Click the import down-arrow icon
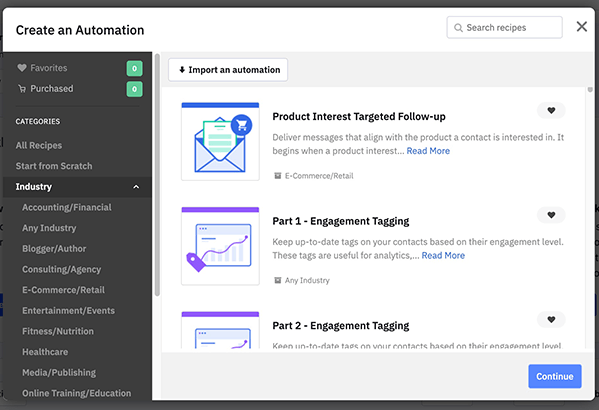 [182, 70]
